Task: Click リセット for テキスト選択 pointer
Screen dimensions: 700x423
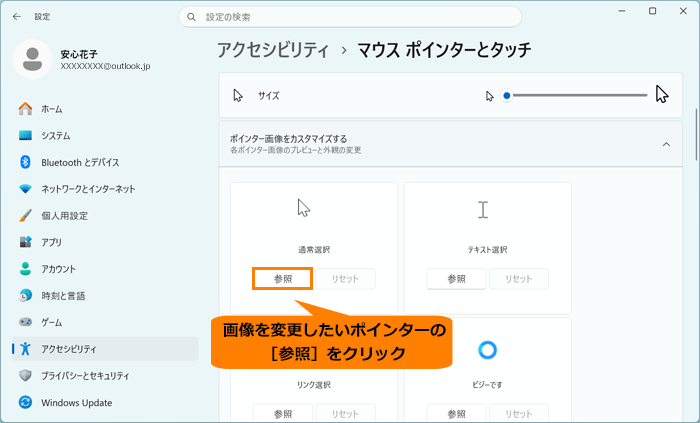Action: point(519,279)
